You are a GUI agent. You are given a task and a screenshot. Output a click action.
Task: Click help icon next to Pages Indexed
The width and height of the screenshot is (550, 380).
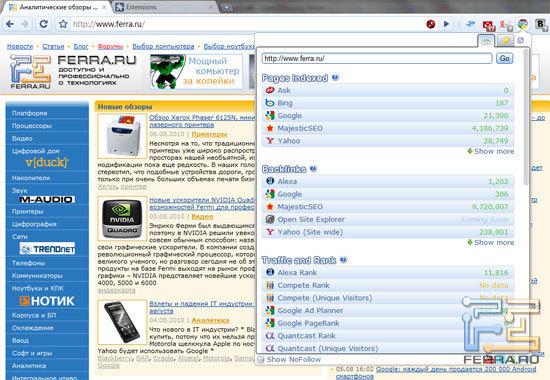coord(335,78)
